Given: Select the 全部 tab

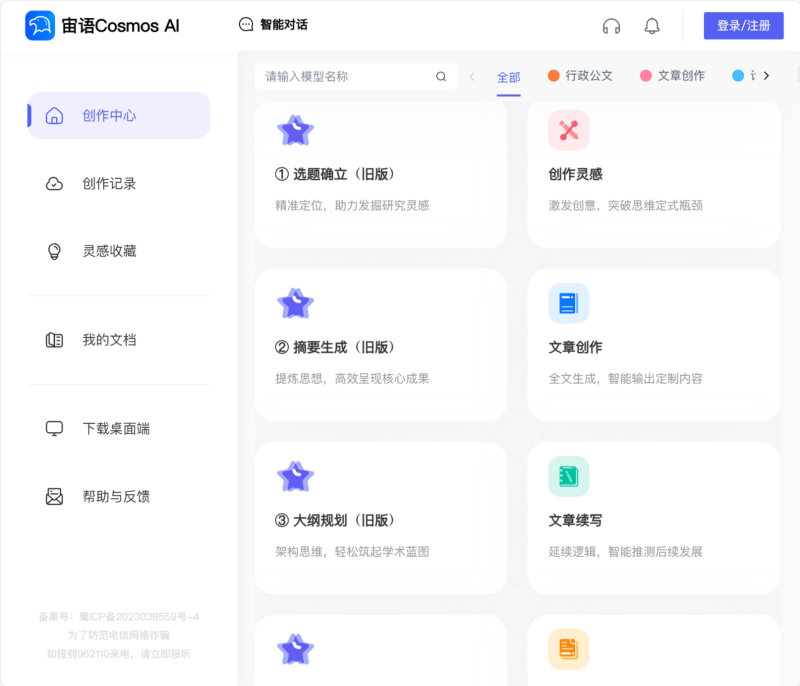Looking at the screenshot, I should coord(508,76).
